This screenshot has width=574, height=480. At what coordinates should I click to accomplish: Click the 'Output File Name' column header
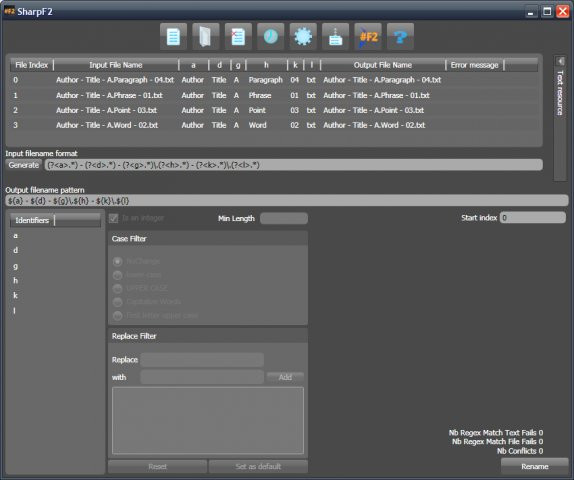click(383, 65)
